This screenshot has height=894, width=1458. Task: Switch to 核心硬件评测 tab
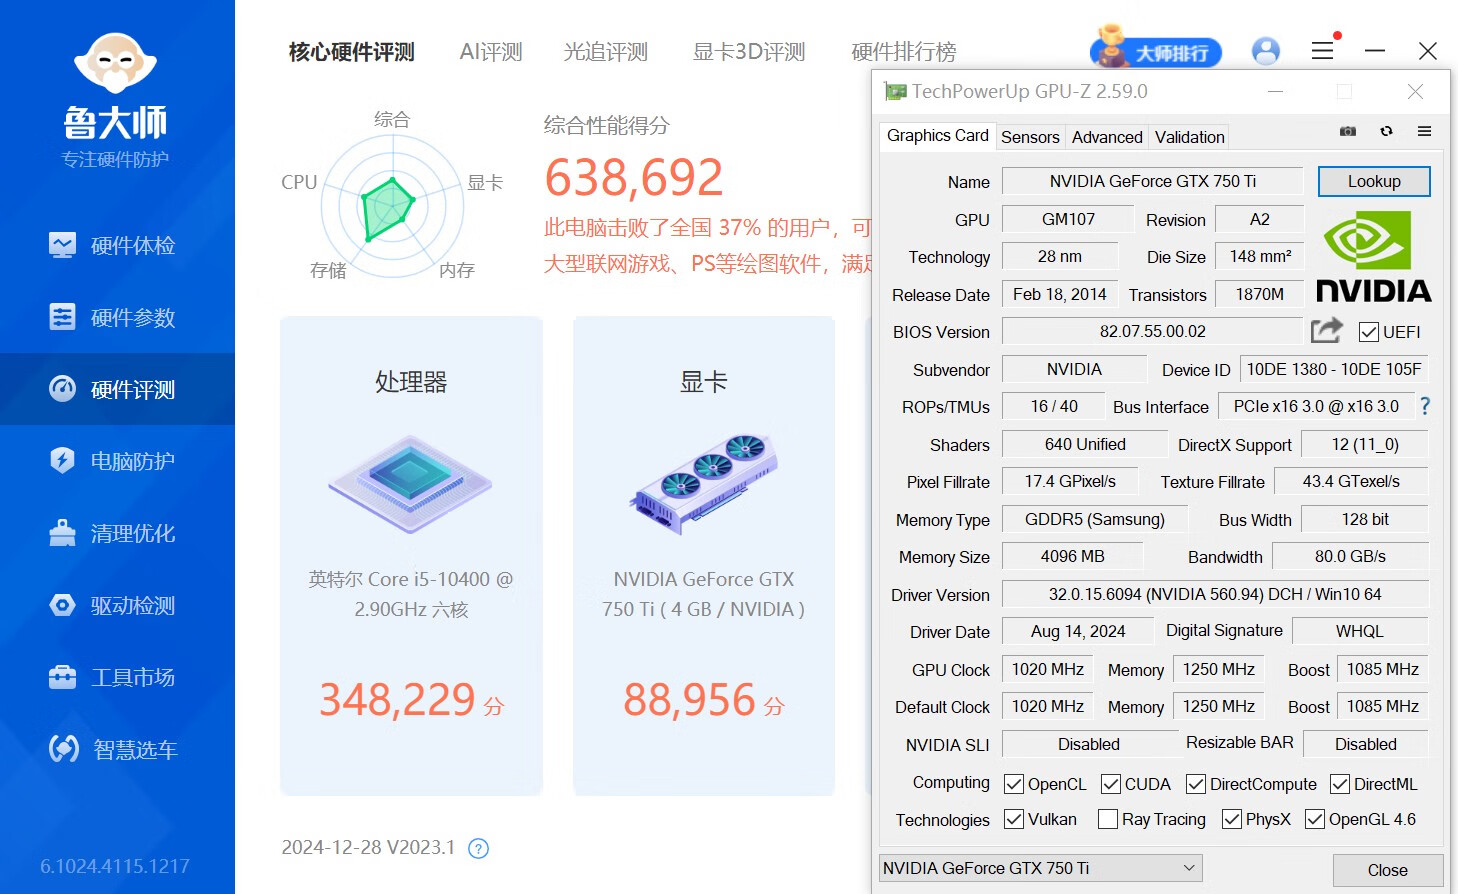[351, 52]
